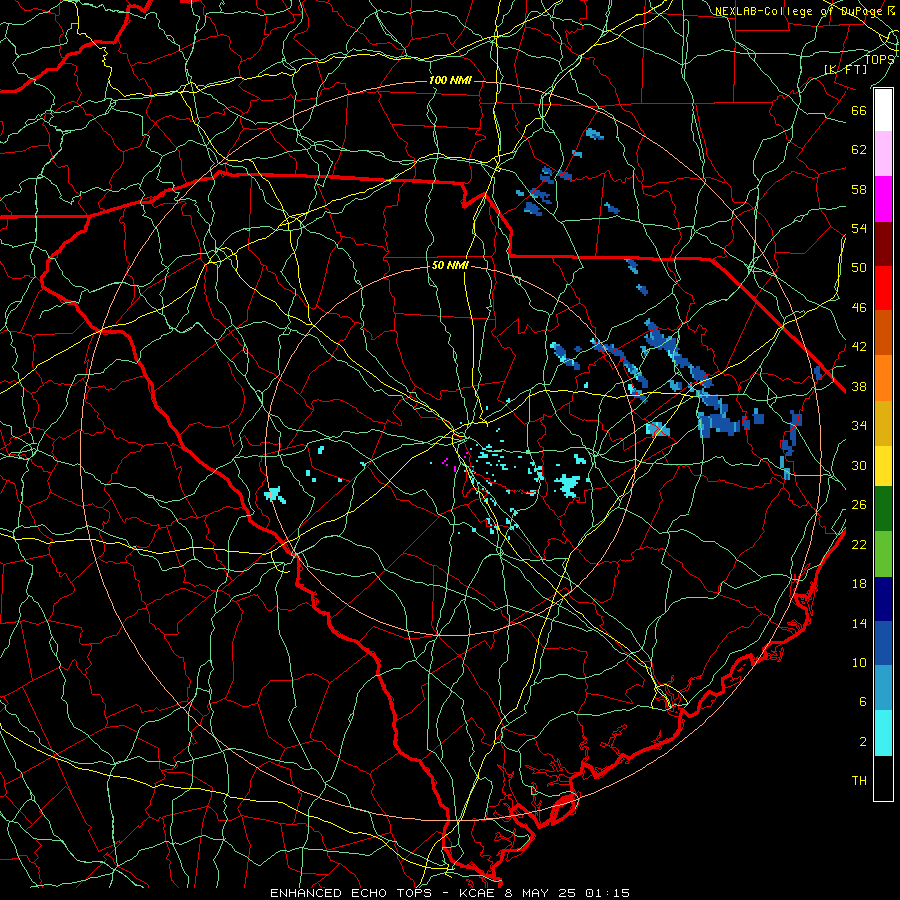Click the legend value 6

(x=863, y=702)
